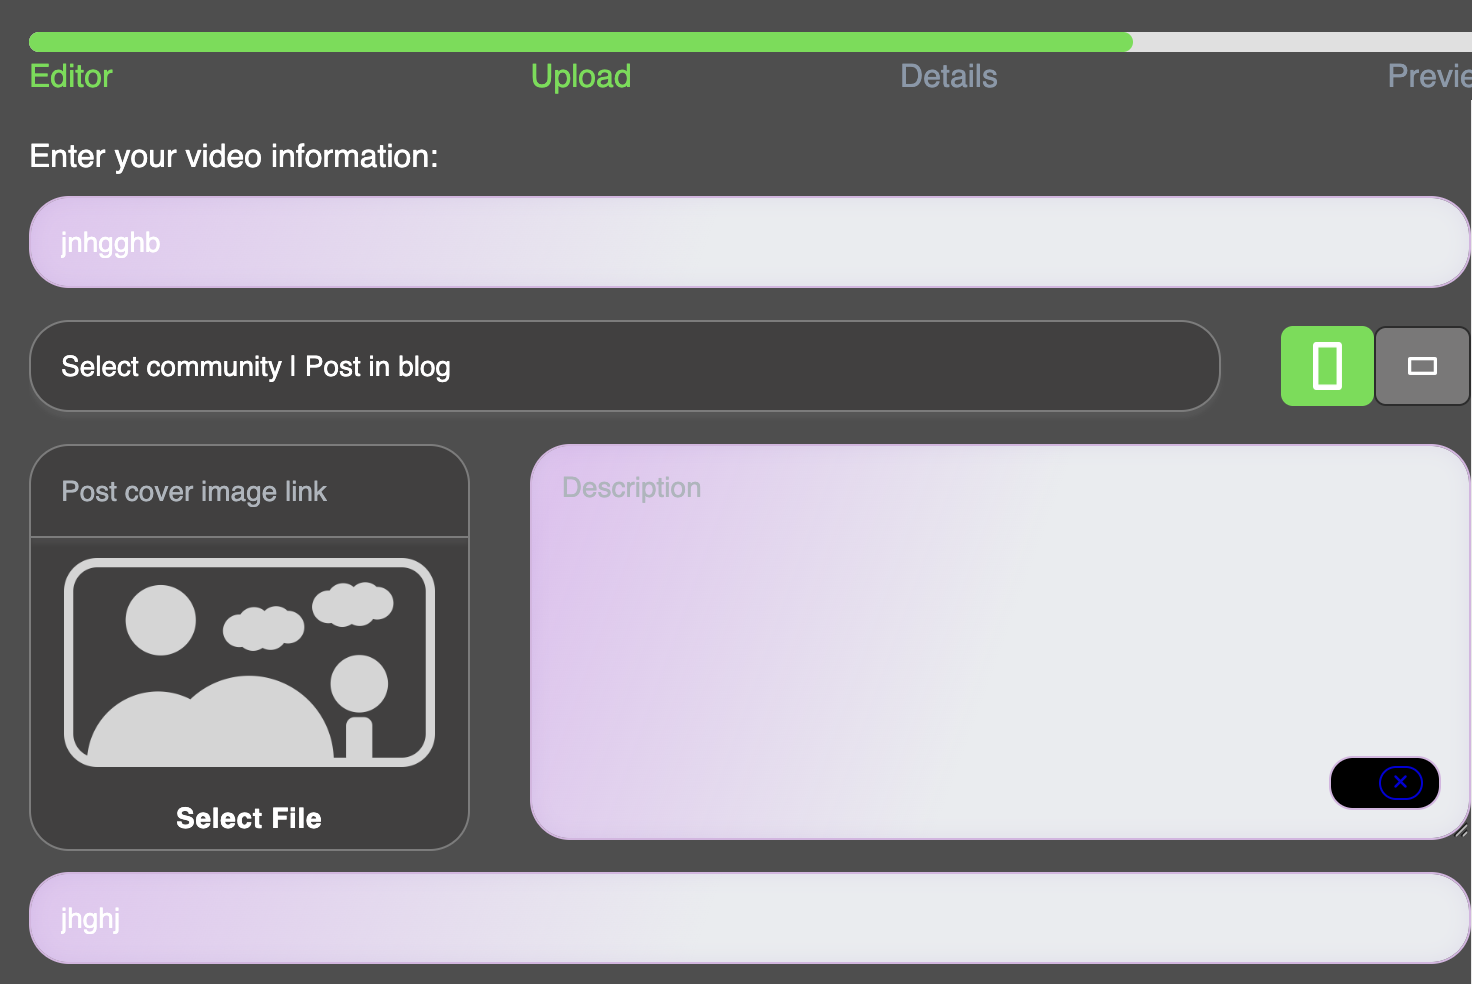1472x984 pixels.
Task: Click the Enter your video information heading
Action: 234,156
